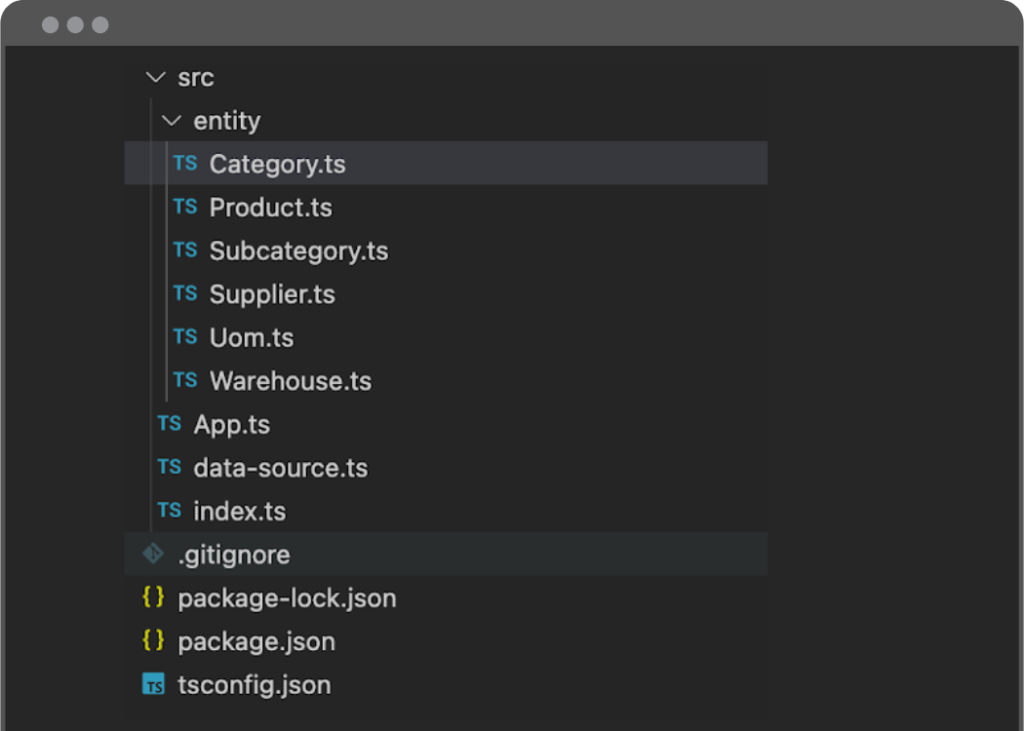Open the Subcategory.ts file

pyautogui.click(x=299, y=251)
